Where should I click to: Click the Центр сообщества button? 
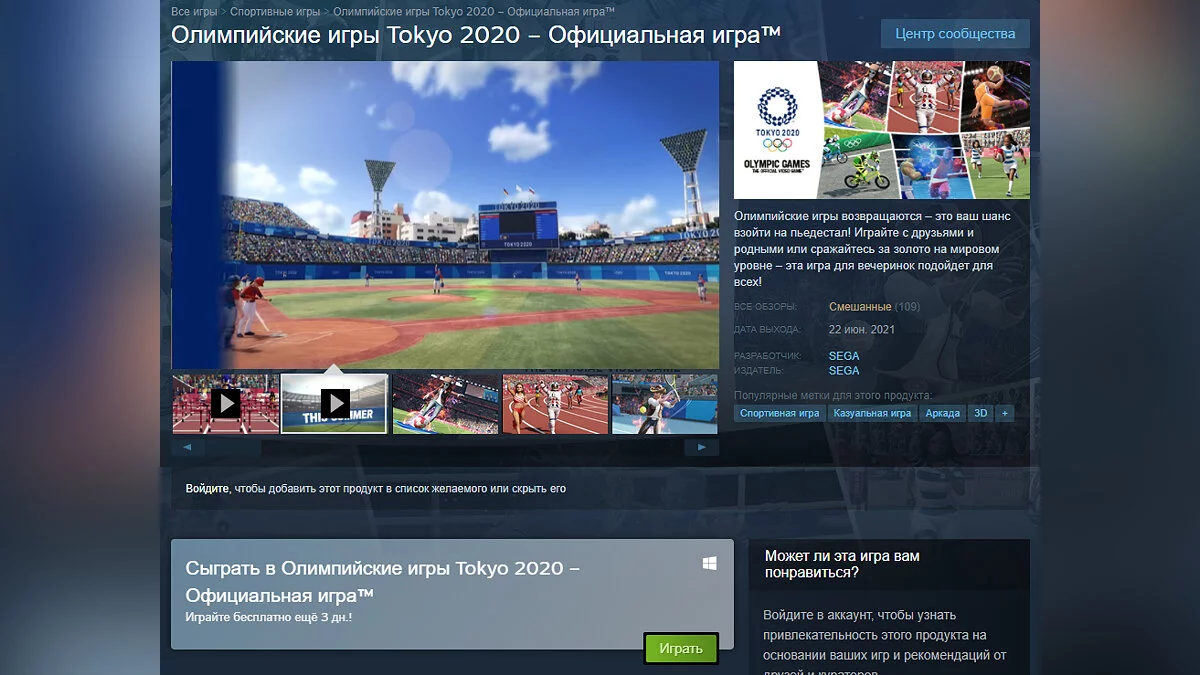pyautogui.click(x=955, y=34)
